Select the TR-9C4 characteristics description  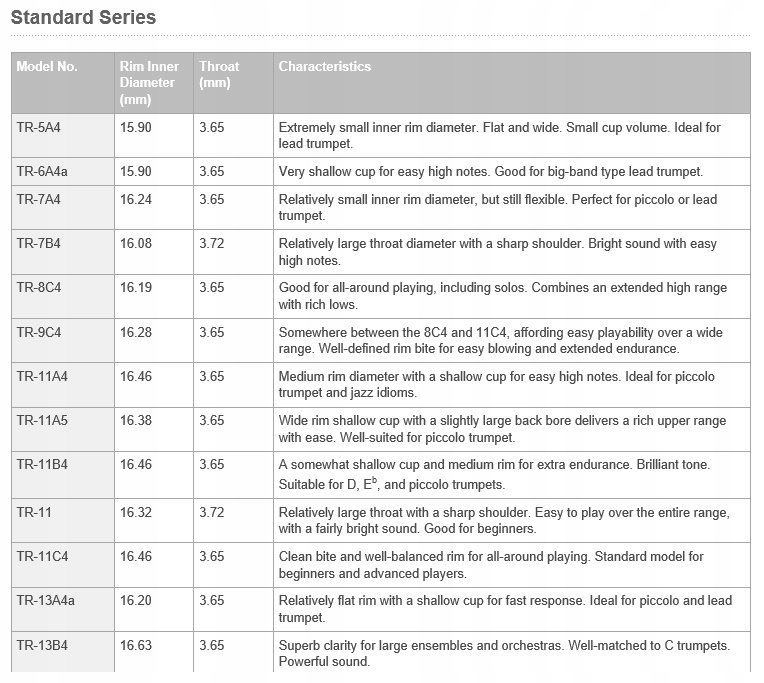(x=500, y=341)
